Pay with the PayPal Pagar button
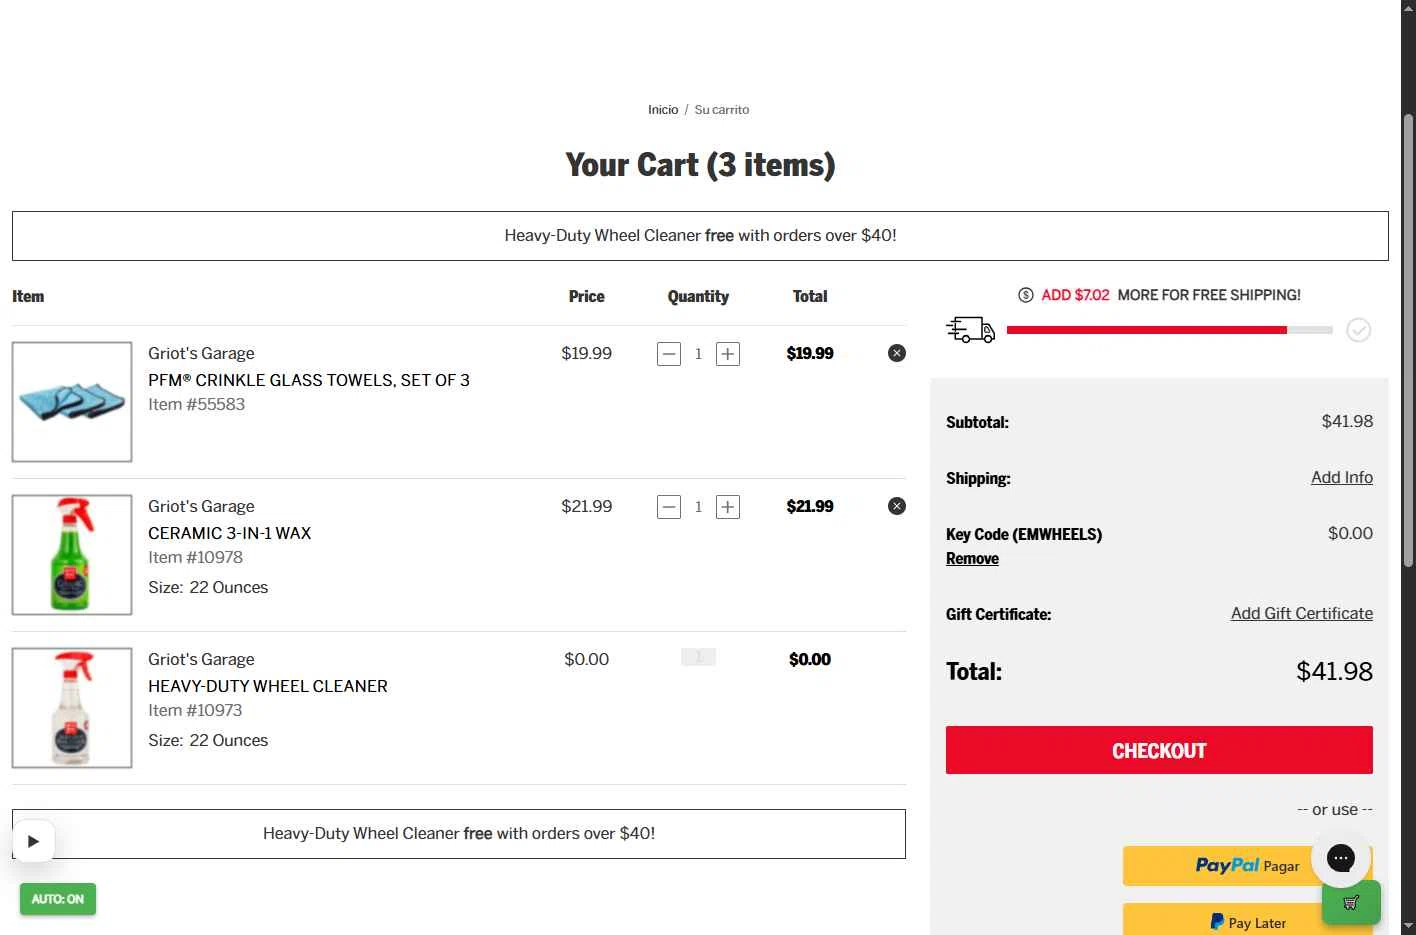The image size is (1416, 935). tap(1247, 866)
